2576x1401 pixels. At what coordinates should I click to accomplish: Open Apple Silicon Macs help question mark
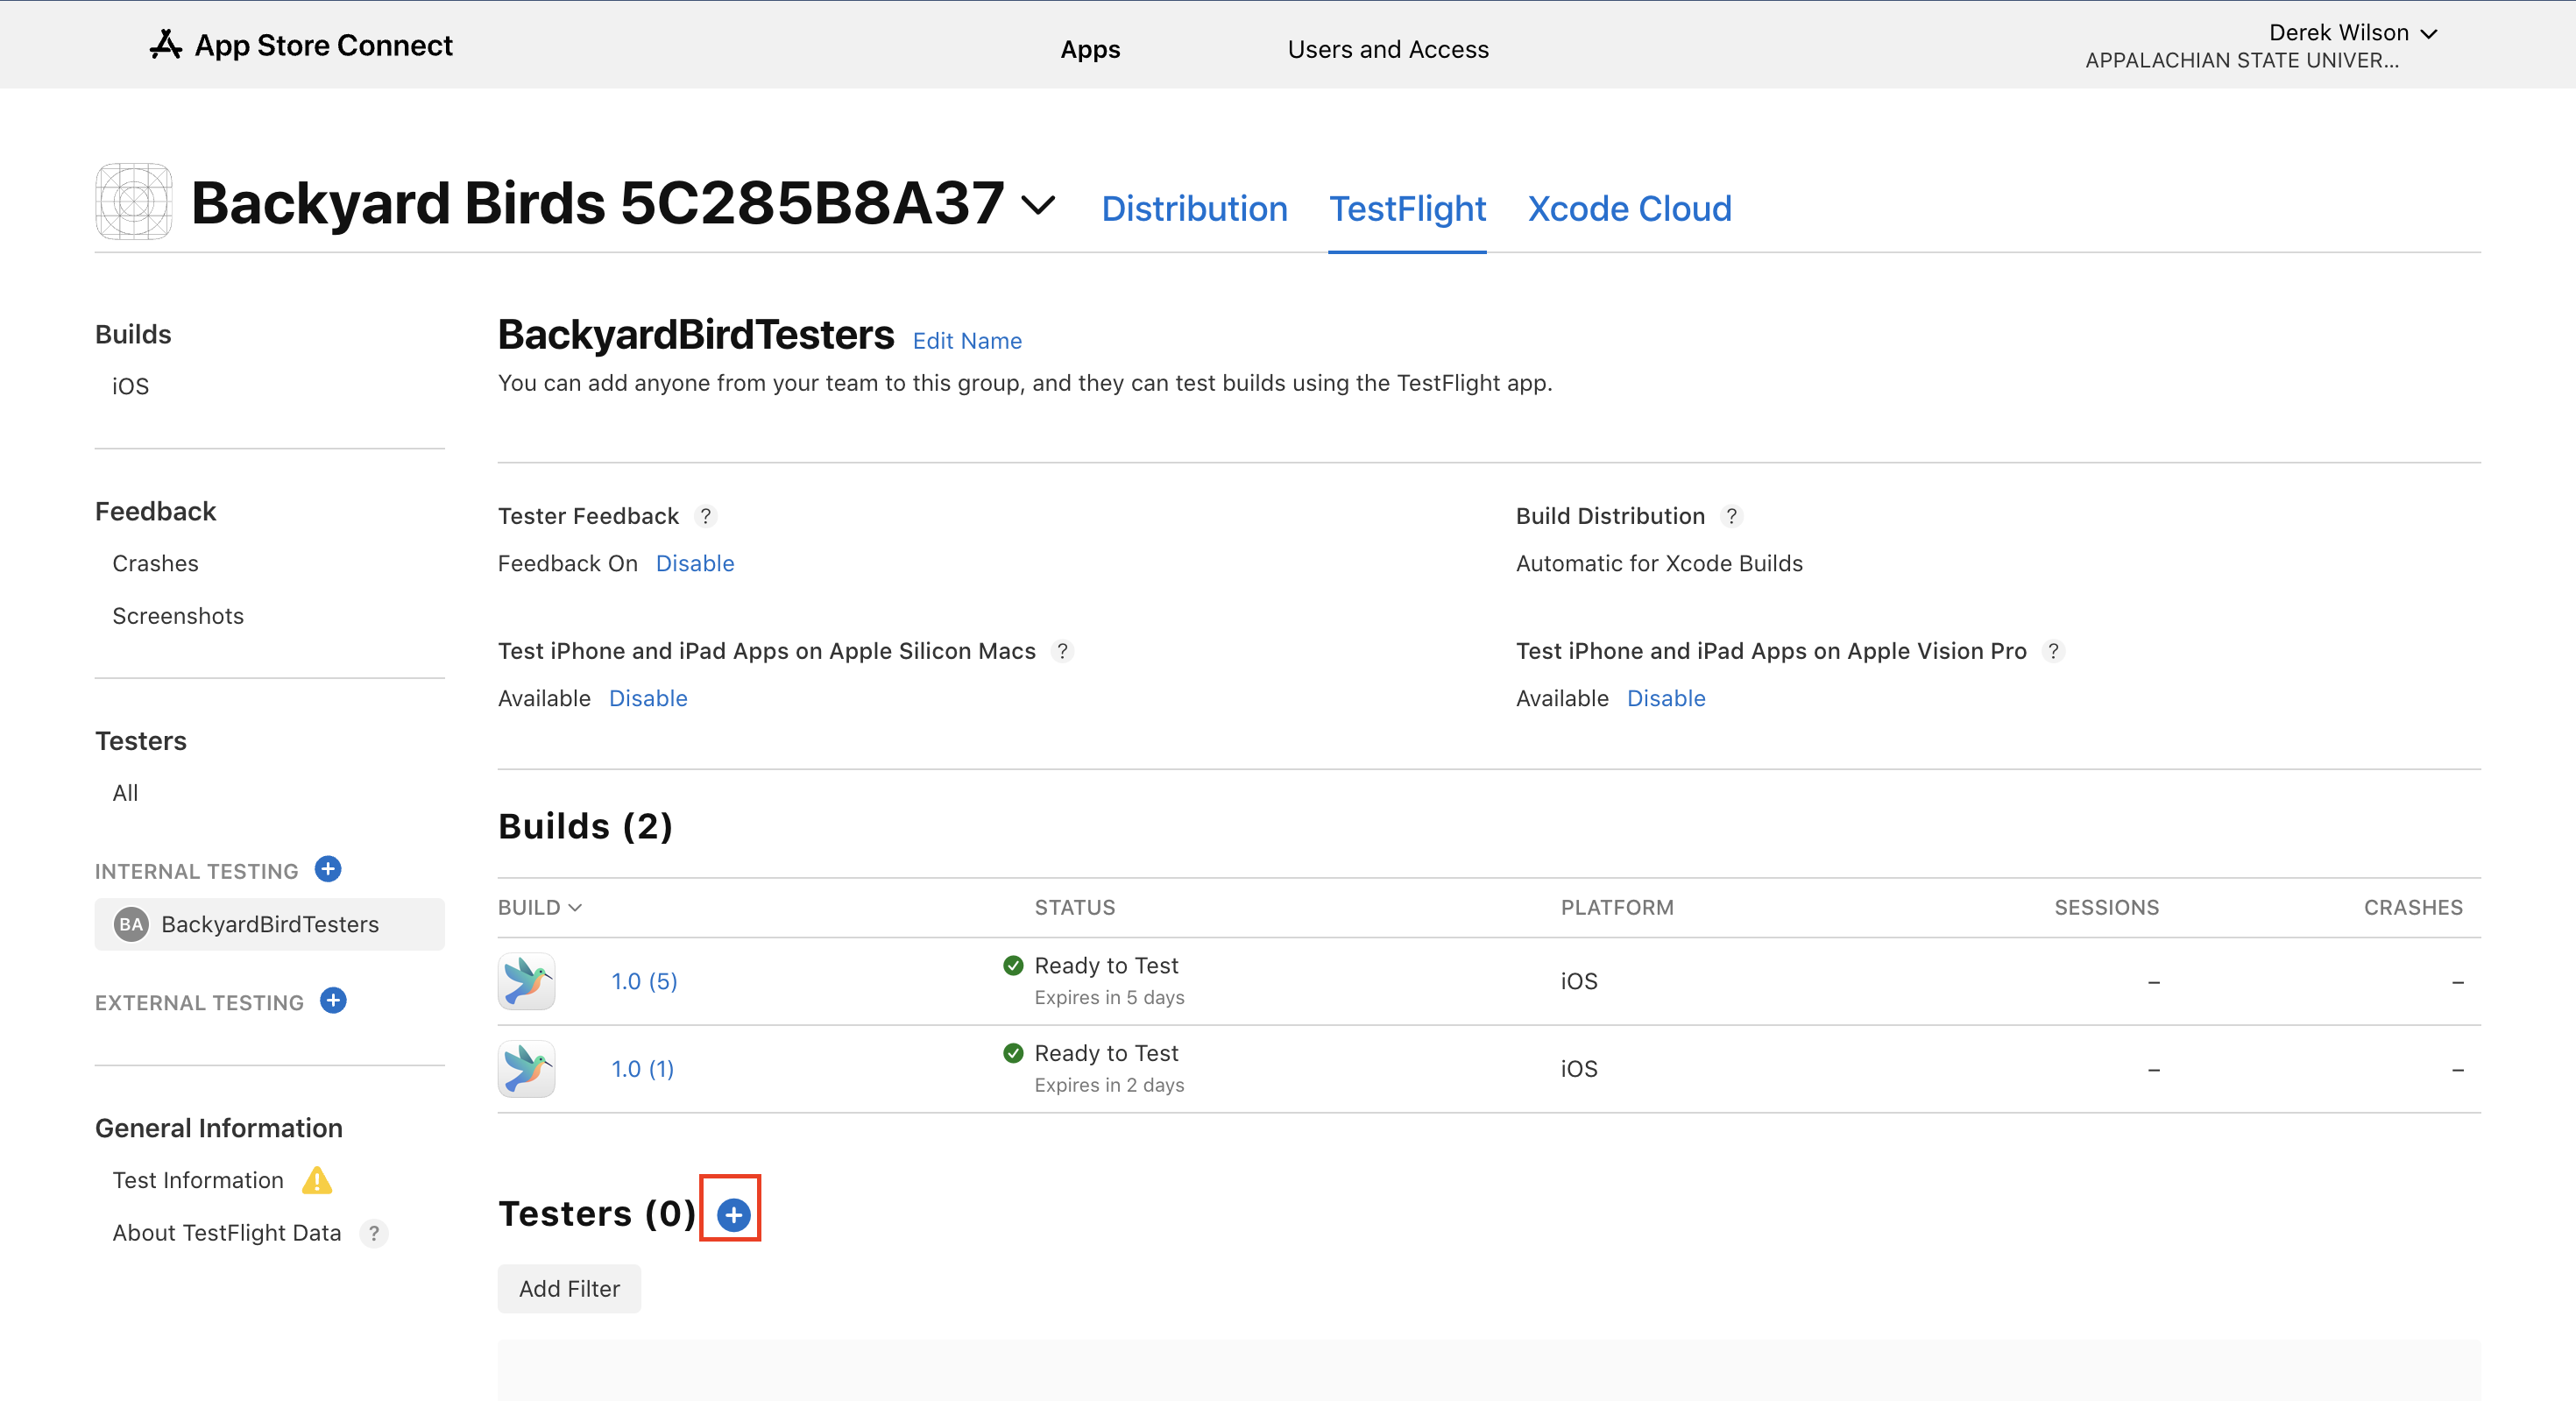coord(1062,651)
